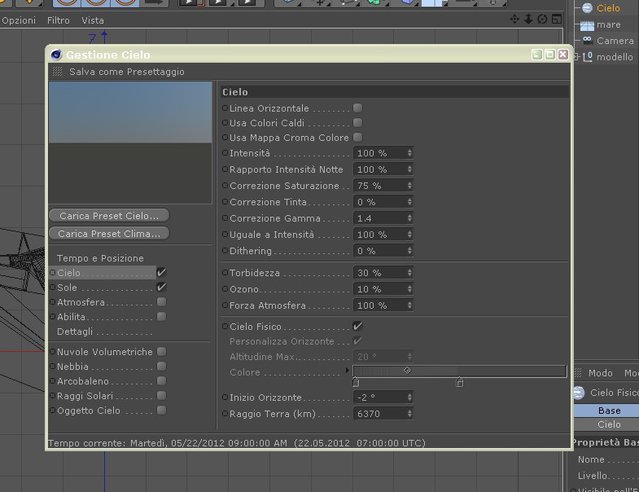Click the viewport zoom arrow icon
The image size is (639, 492).
[528, 19]
